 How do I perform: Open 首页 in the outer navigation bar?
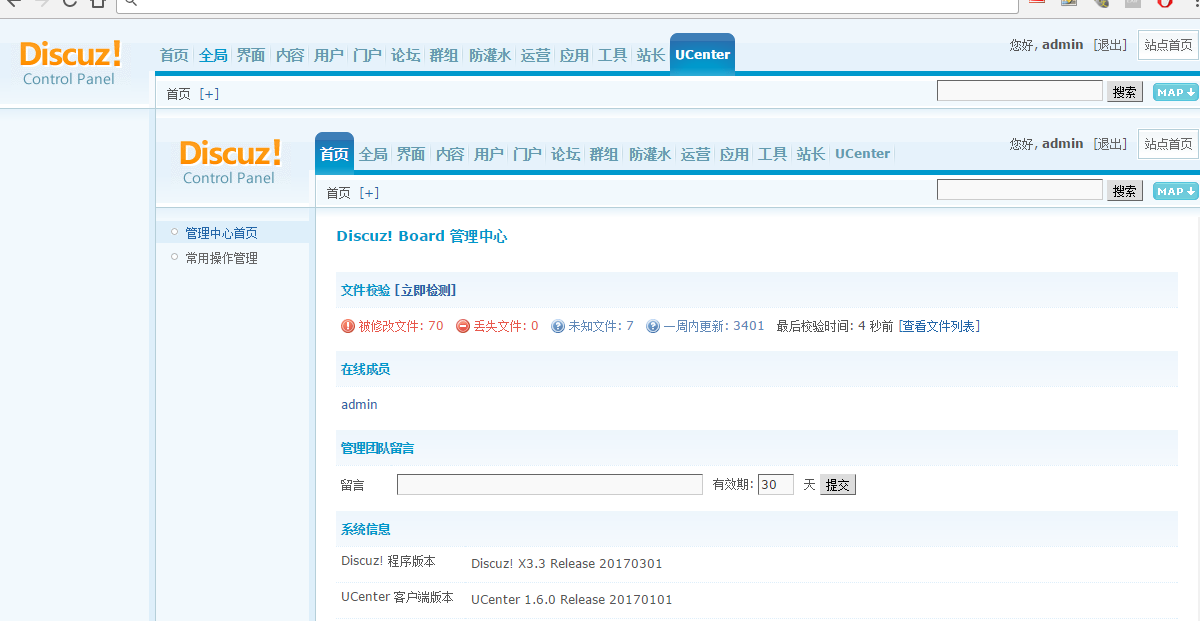[x=174, y=55]
